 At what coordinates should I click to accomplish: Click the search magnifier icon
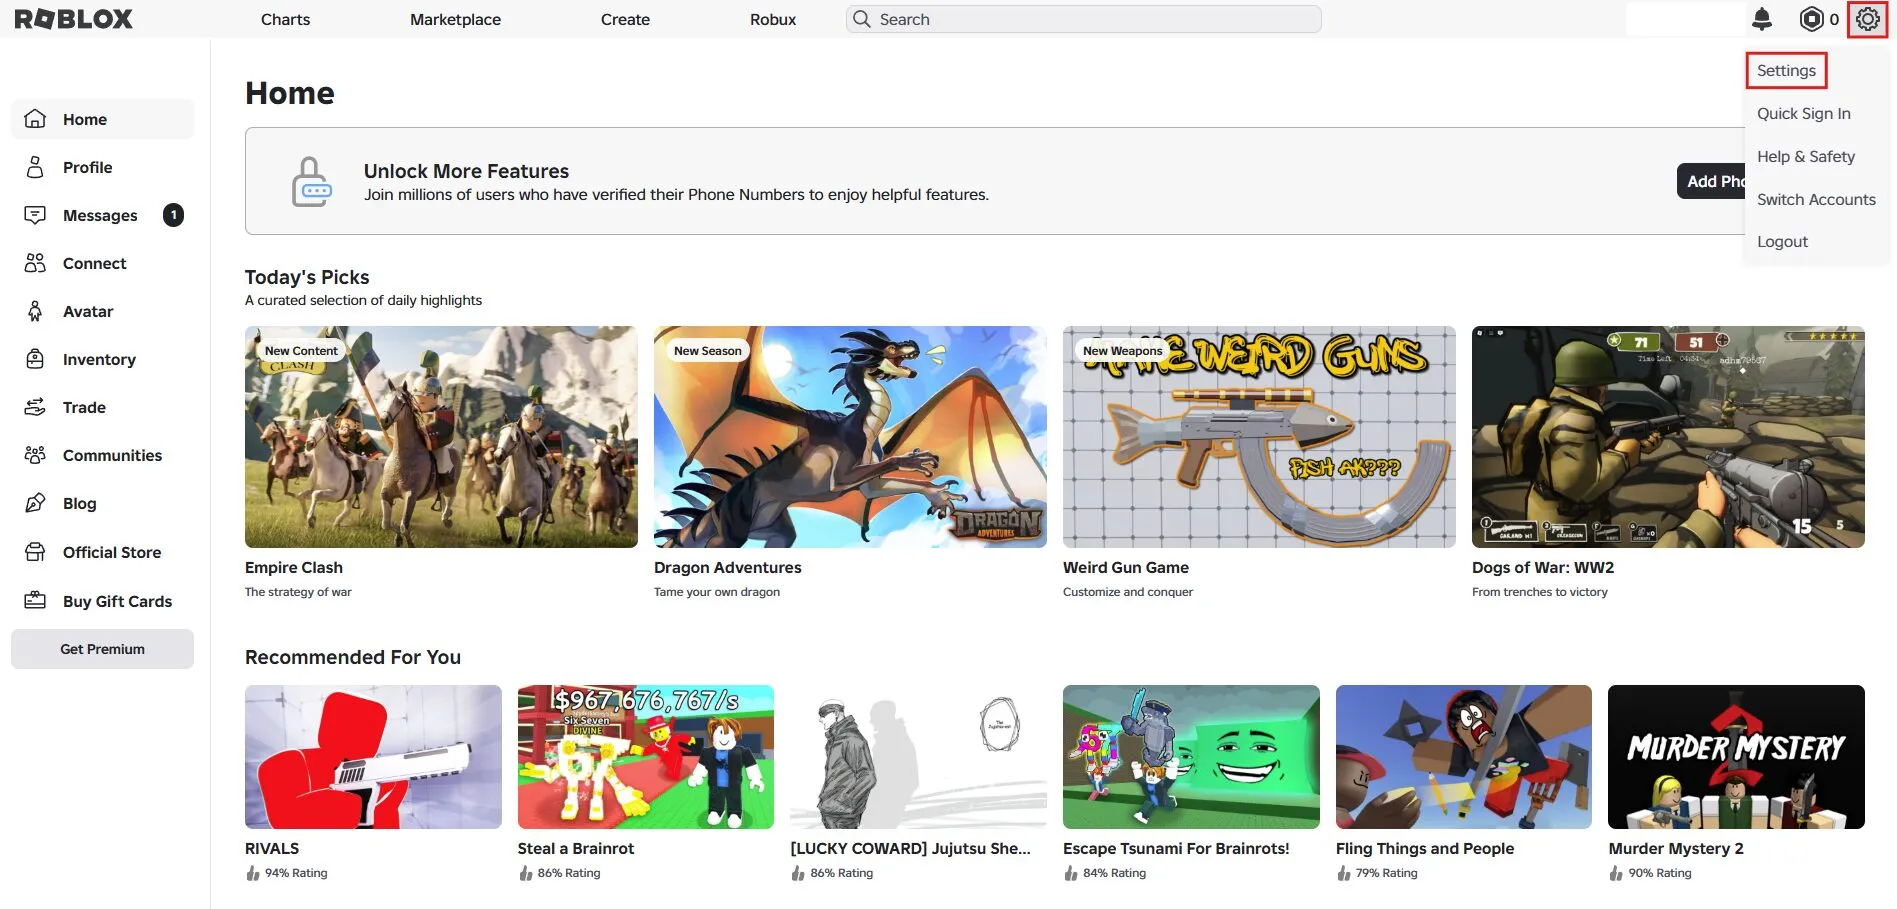[862, 19]
